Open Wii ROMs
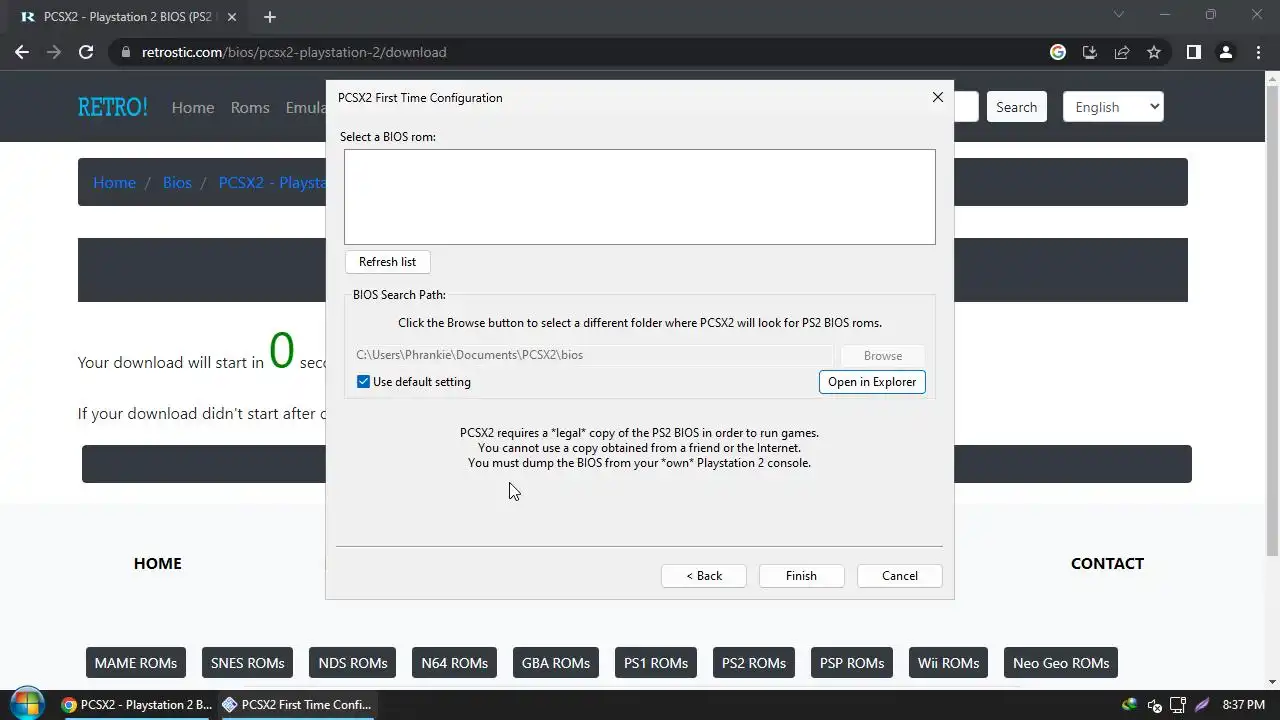Screen dimensions: 1280x720 click(x=948, y=663)
